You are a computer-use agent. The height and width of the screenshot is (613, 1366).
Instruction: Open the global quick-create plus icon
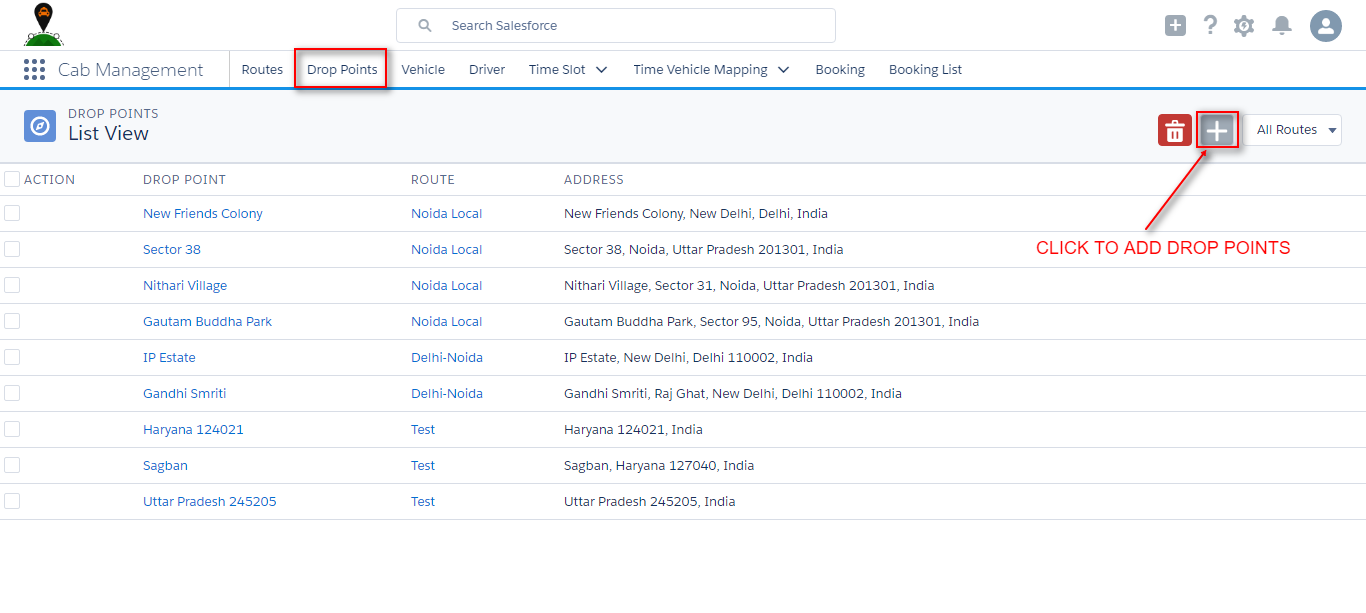coord(1175,25)
